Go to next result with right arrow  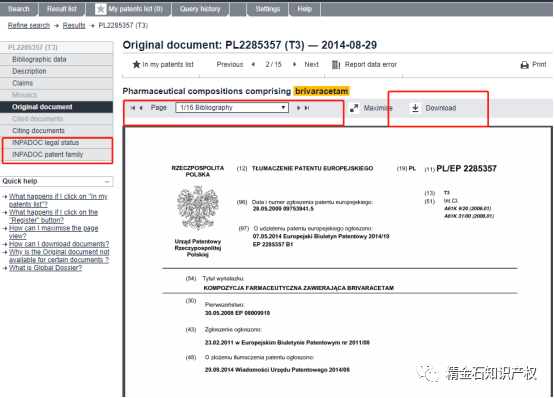point(294,64)
